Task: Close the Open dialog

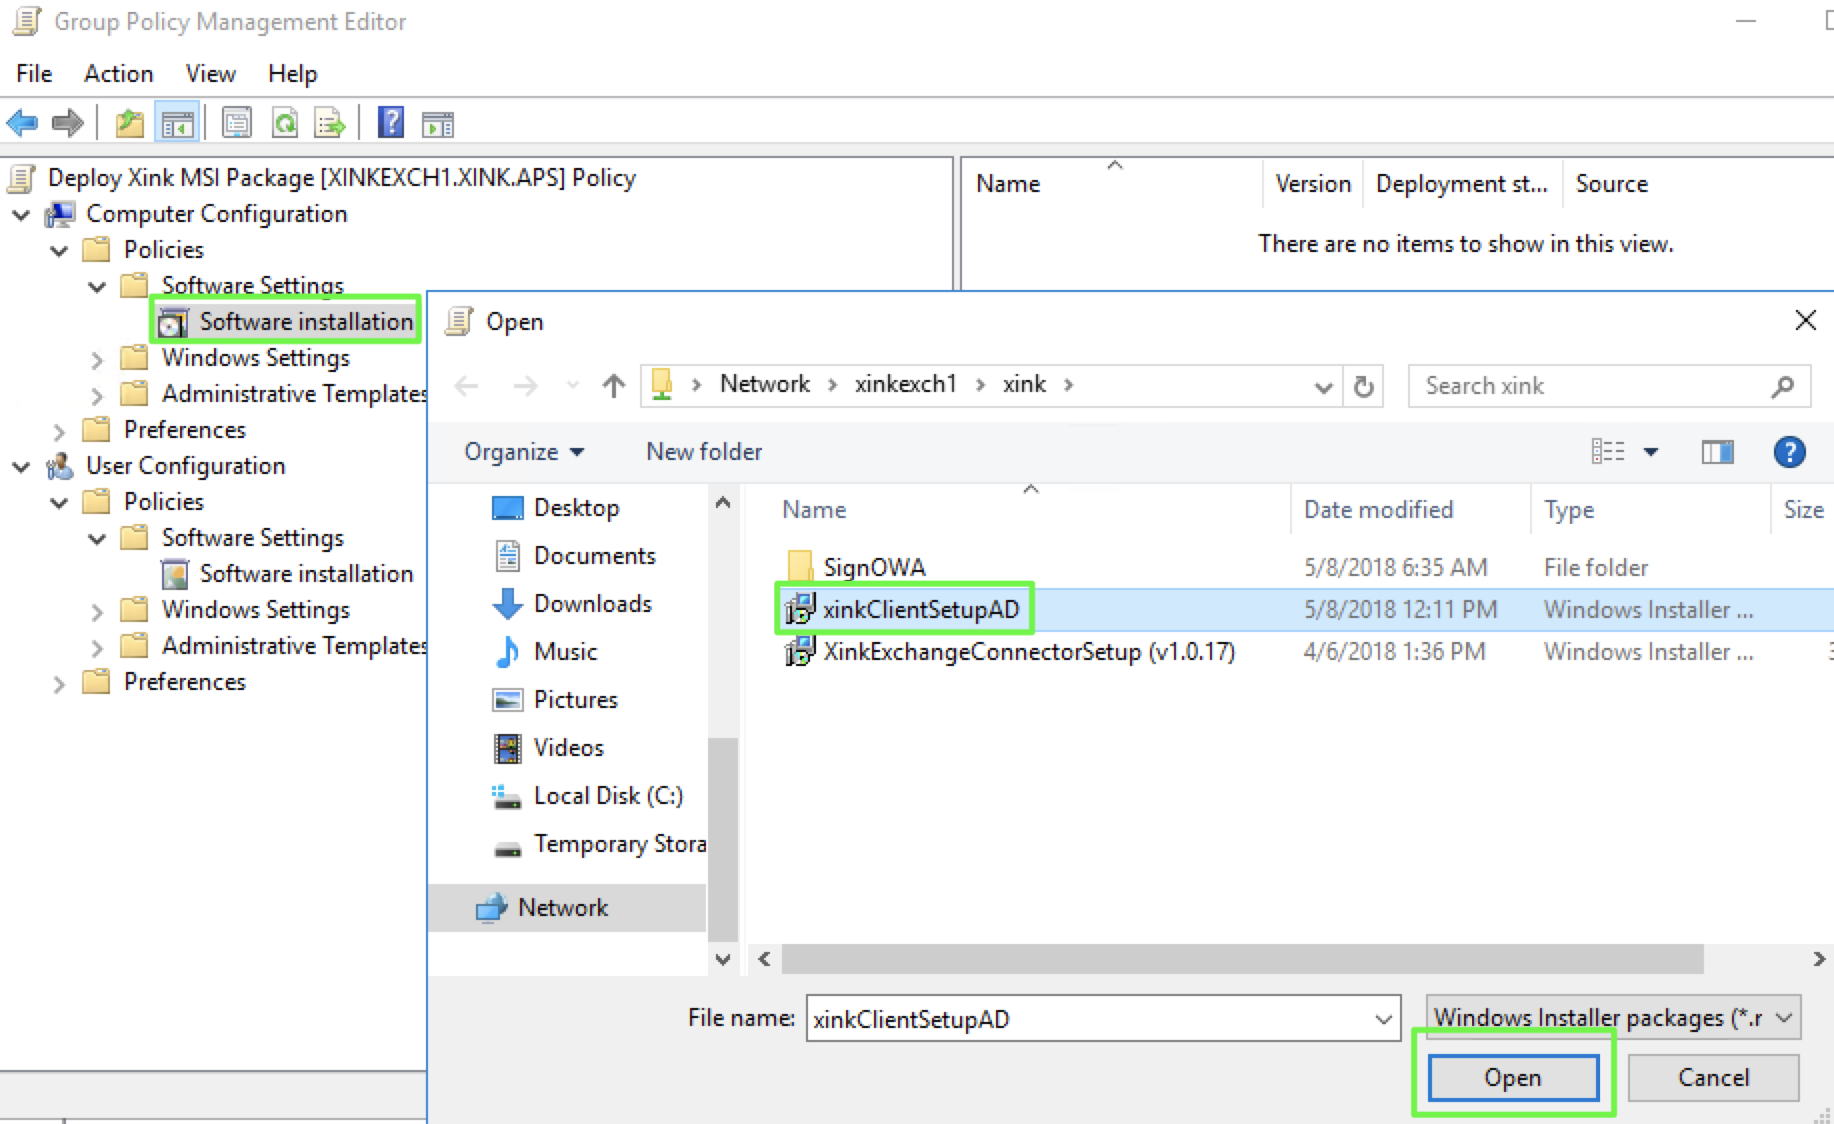Action: 1805,321
